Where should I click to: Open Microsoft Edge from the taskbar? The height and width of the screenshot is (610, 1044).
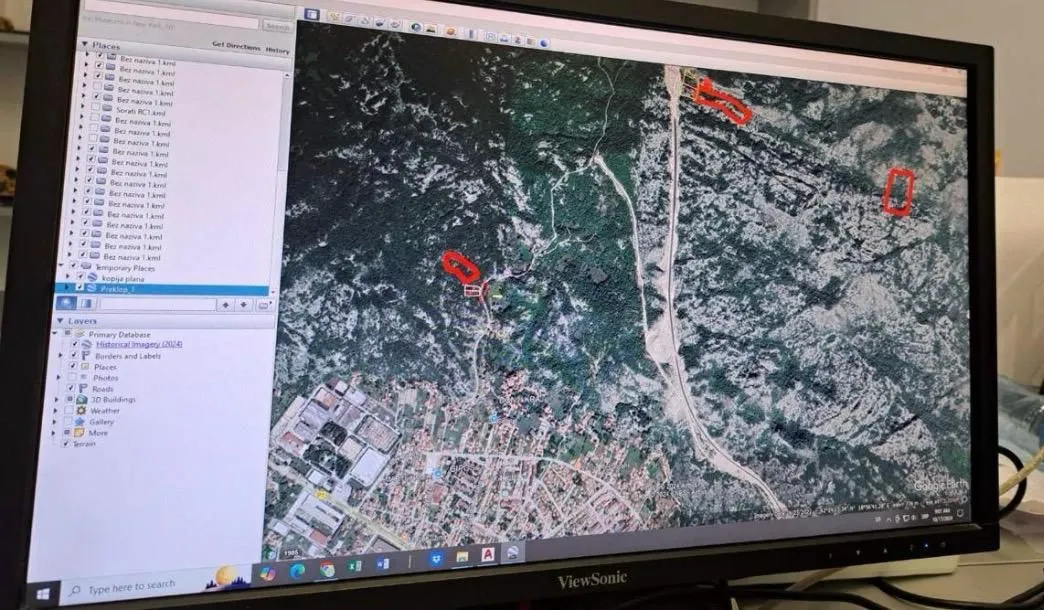click(297, 570)
